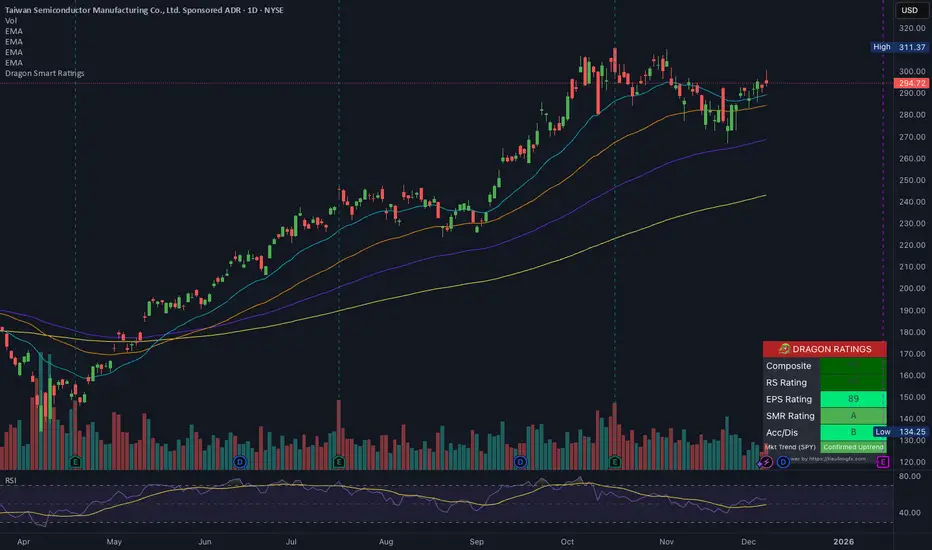The width and height of the screenshot is (932, 550).
Task: Click the 2026 time axis label
Action: [x=843, y=542]
